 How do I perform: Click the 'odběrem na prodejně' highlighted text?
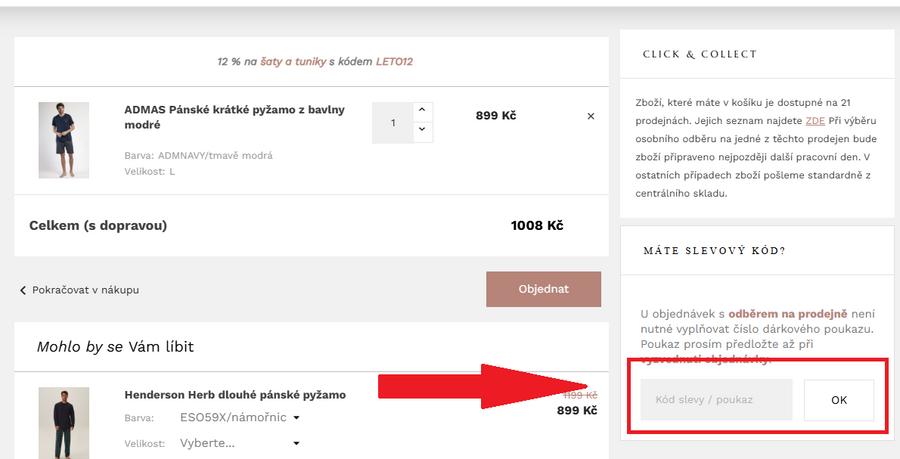pyautogui.click(x=788, y=313)
